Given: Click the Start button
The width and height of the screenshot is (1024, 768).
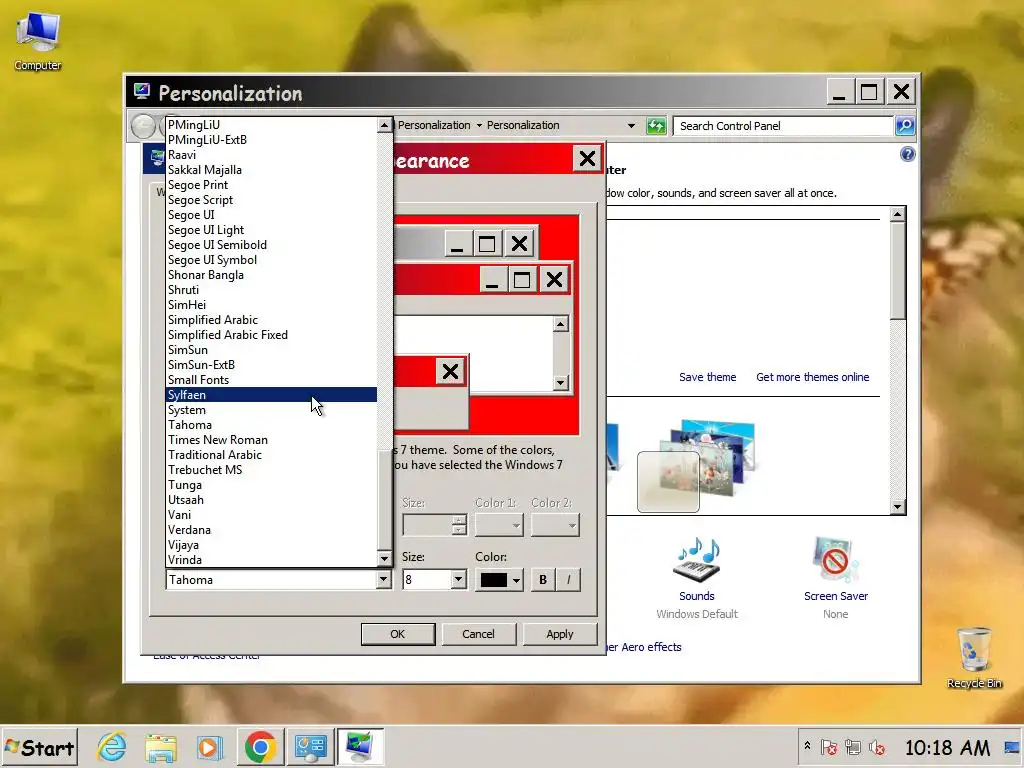Looking at the screenshot, I should tap(40, 748).
